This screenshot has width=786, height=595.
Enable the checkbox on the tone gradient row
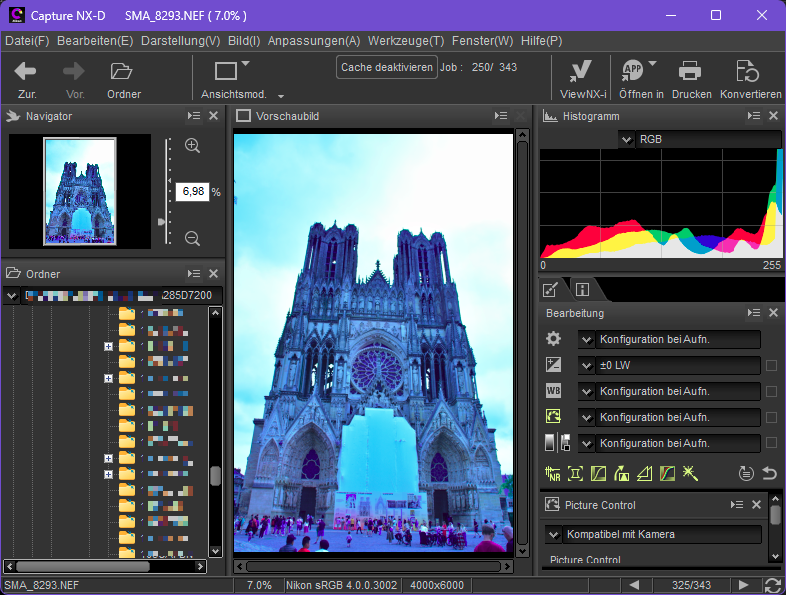[x=771, y=443]
